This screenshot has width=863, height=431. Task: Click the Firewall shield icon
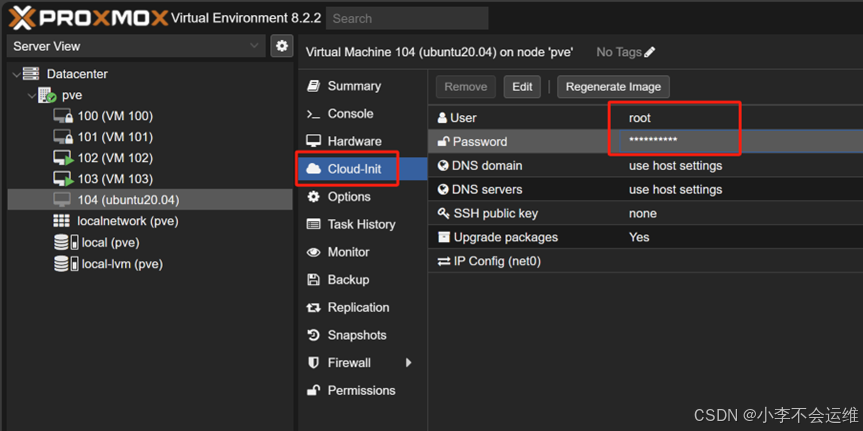[313, 363]
